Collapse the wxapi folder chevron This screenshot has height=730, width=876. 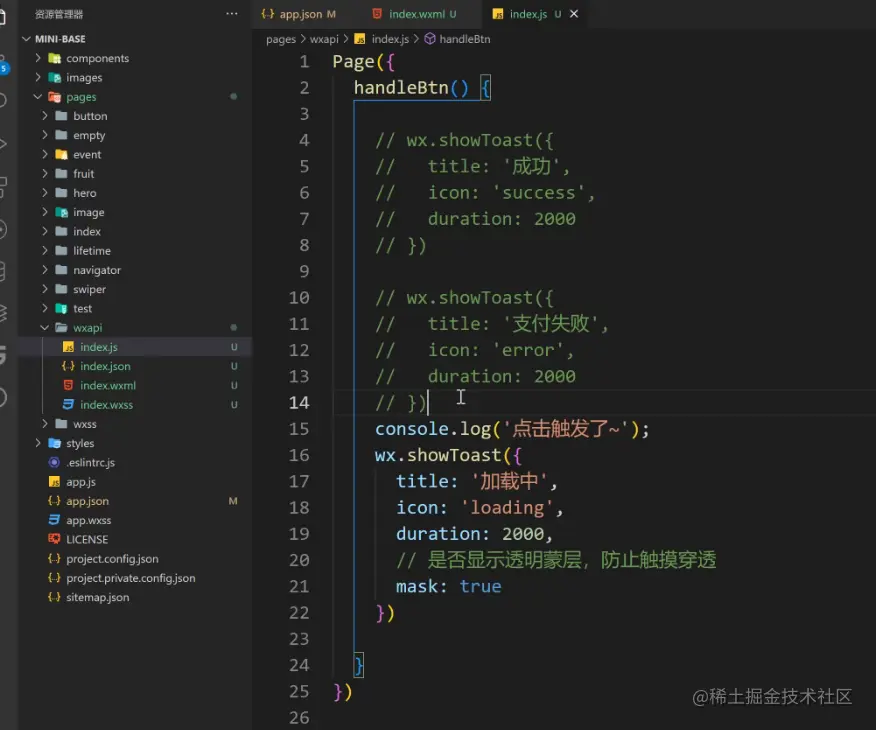[45, 327]
